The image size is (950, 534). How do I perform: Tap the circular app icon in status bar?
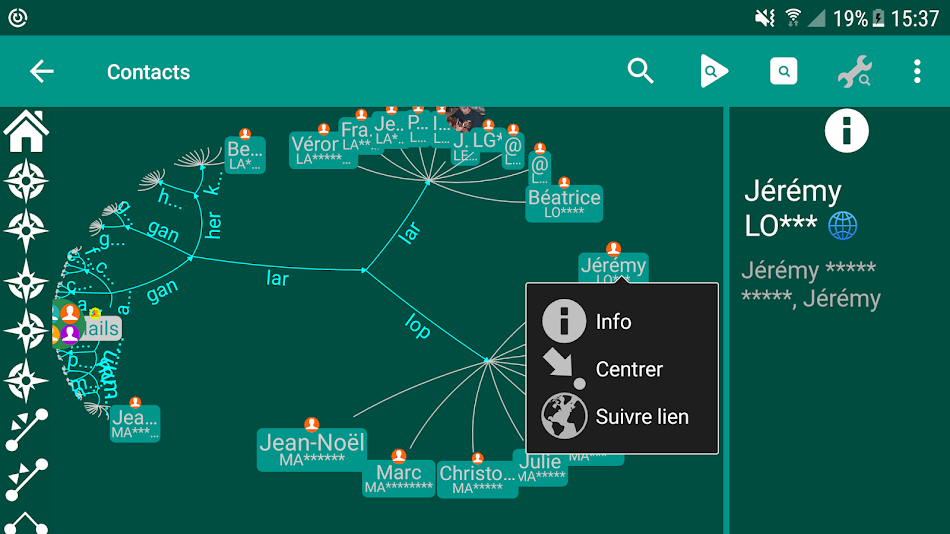tap(18, 18)
